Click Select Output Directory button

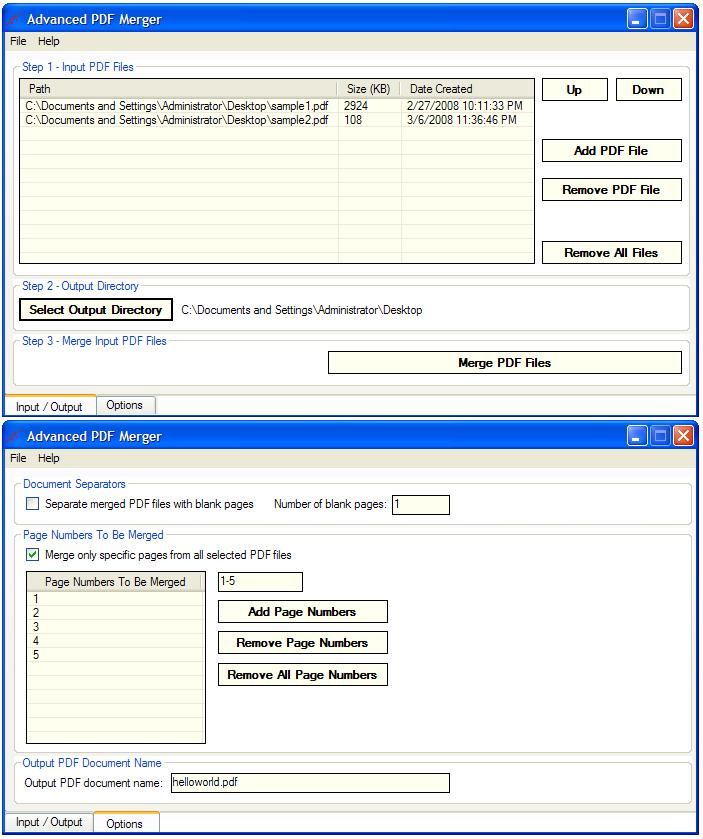pyautogui.click(x=96, y=310)
